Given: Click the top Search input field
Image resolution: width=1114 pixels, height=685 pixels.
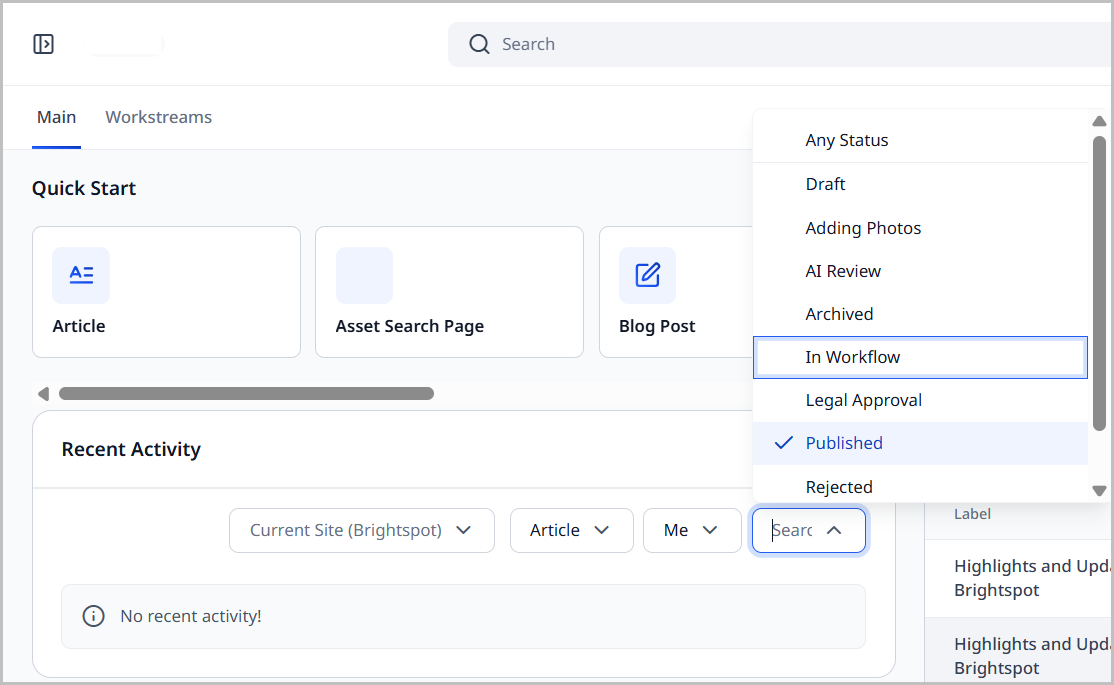Looking at the screenshot, I should pyautogui.click(x=600, y=44).
